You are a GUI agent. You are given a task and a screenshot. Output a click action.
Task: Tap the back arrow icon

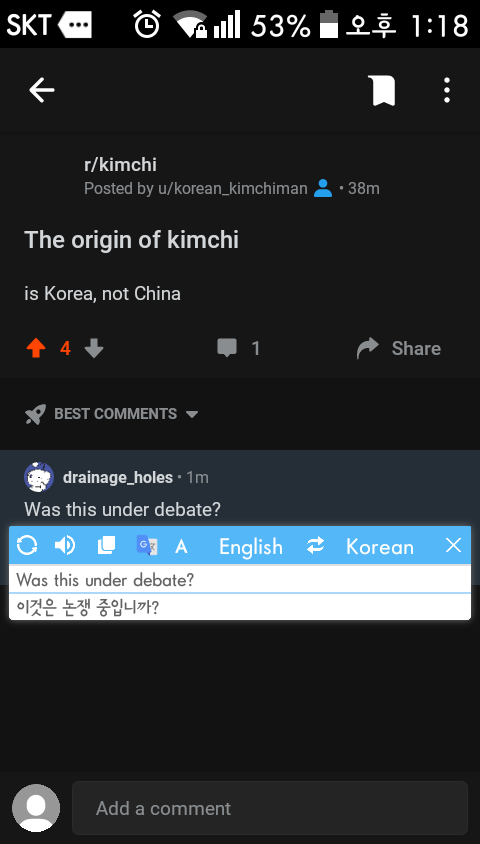pyautogui.click(x=41, y=90)
